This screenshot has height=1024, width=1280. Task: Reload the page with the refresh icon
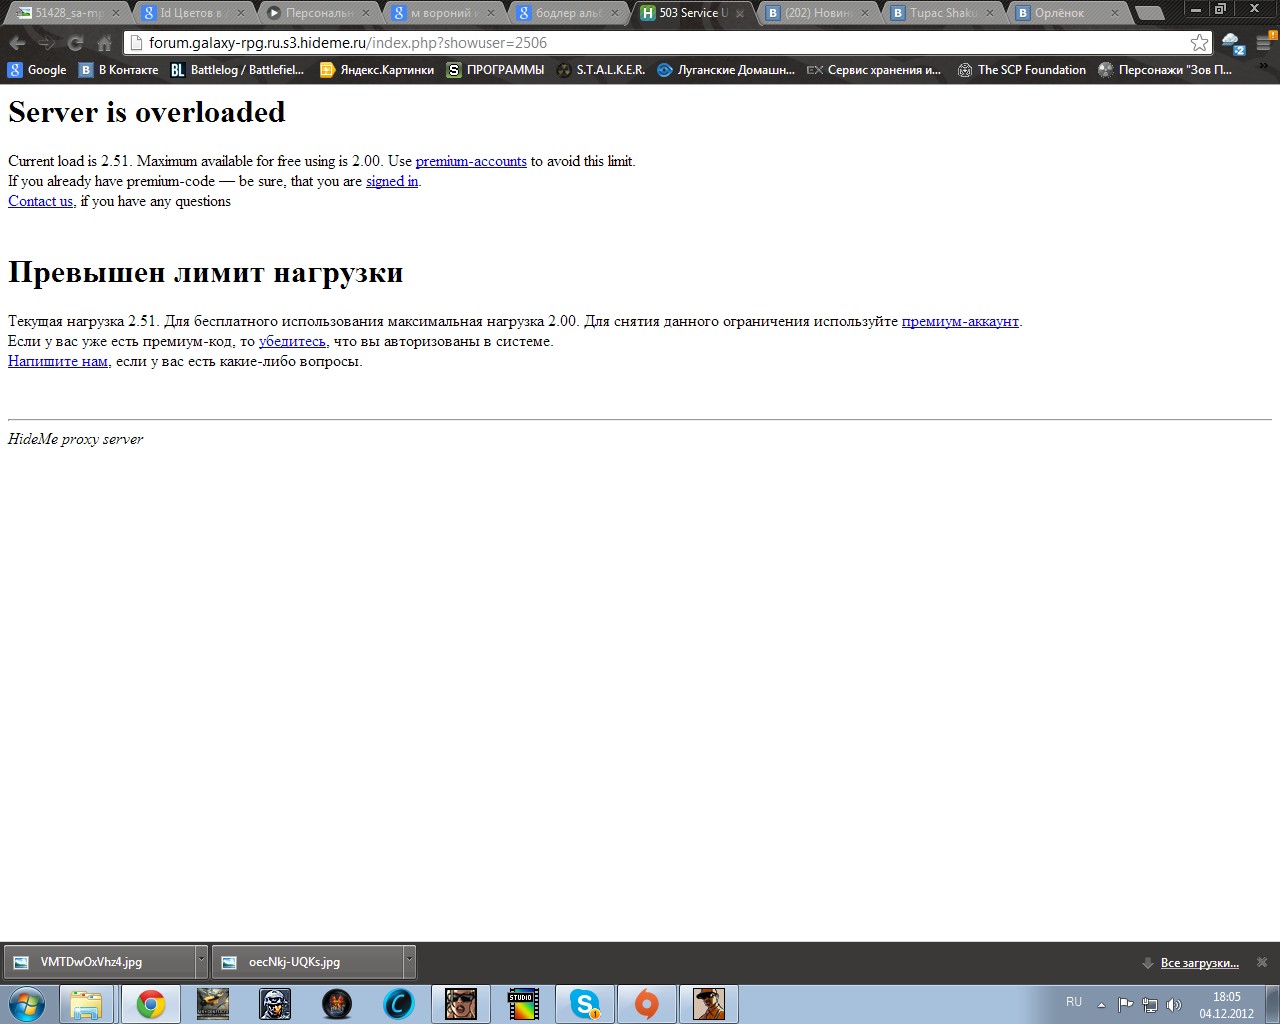point(75,43)
